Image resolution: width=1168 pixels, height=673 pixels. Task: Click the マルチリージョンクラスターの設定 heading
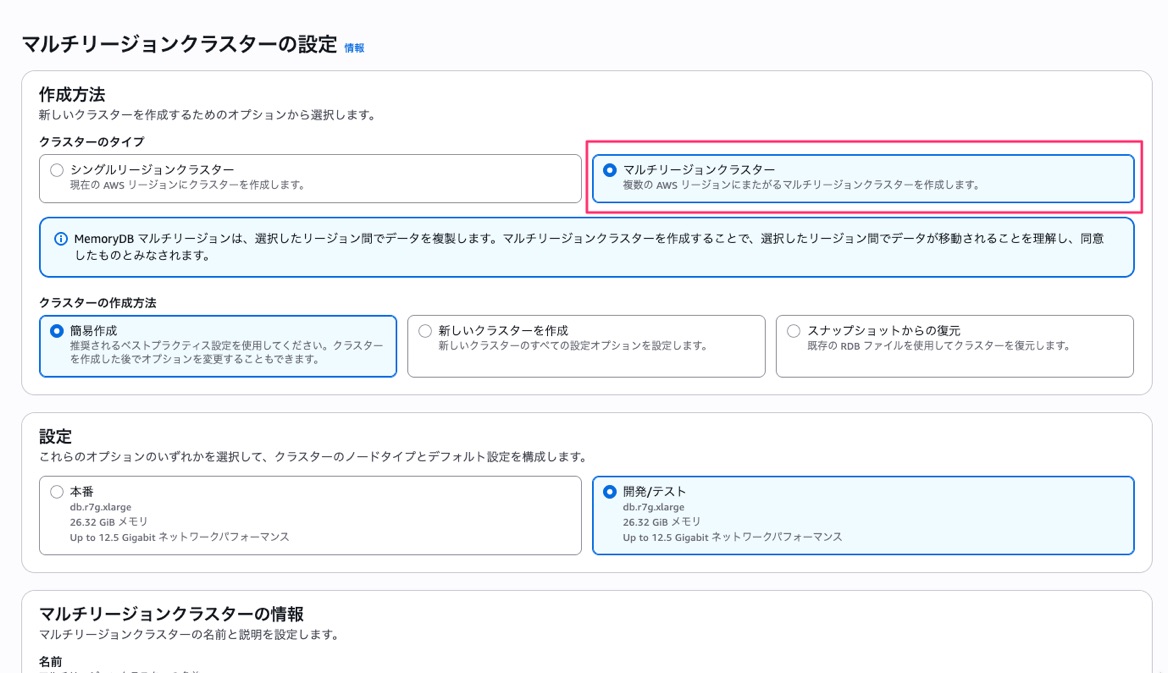179,45
